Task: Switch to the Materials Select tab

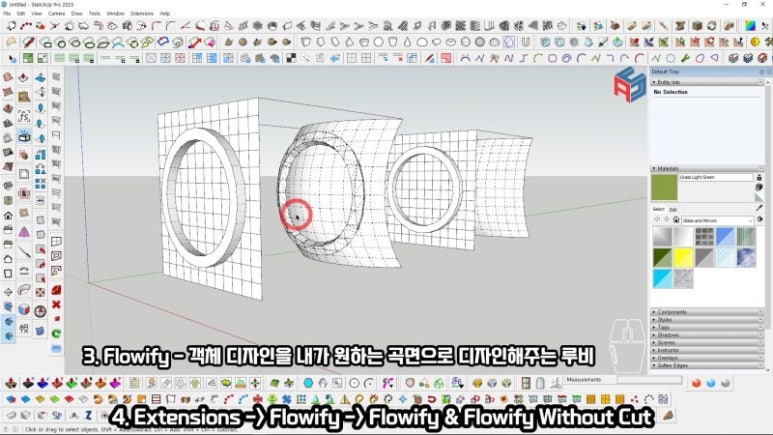Action: pyautogui.click(x=659, y=209)
